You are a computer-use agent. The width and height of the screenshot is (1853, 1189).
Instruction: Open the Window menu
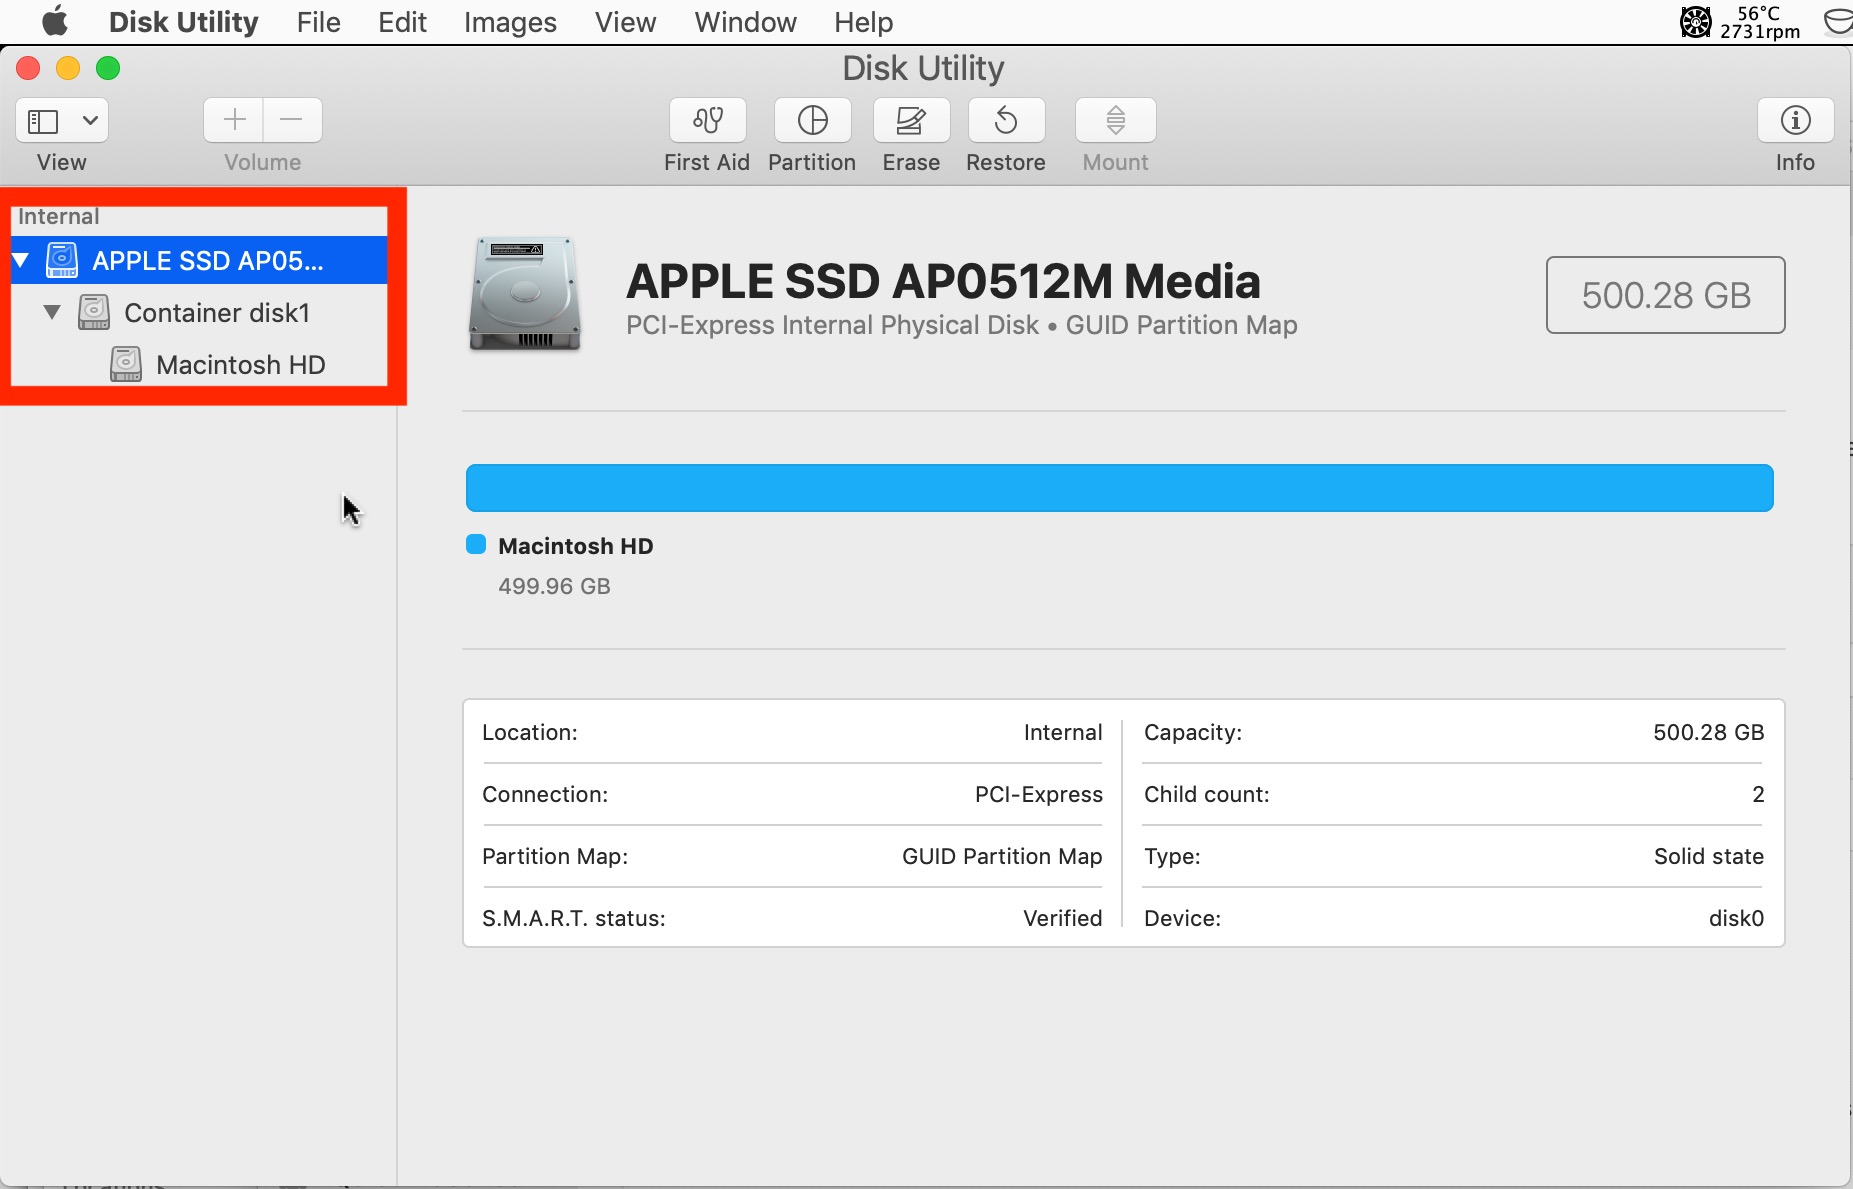tap(745, 21)
